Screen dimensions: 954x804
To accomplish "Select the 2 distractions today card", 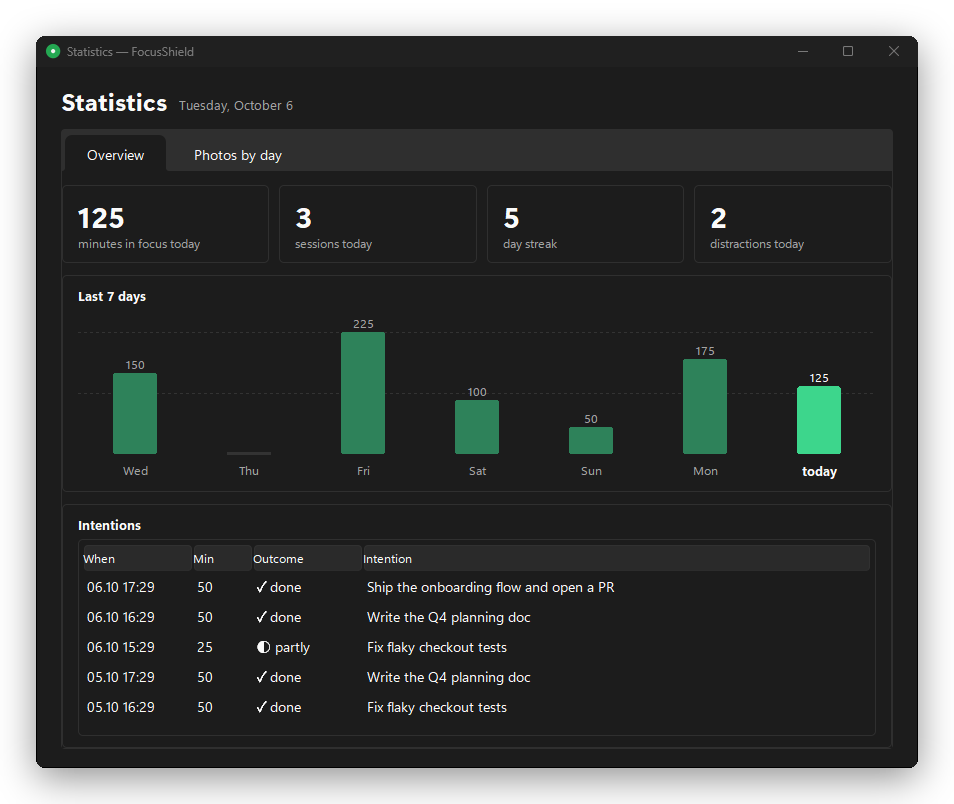I will [x=792, y=224].
